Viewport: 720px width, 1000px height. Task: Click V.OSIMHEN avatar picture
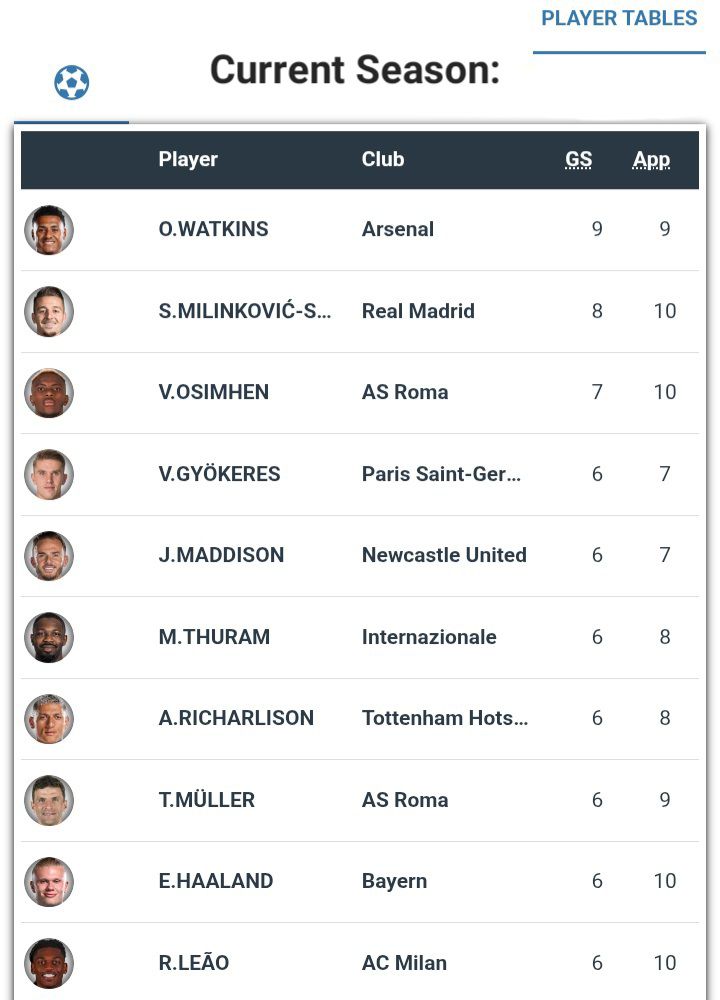pyautogui.click(x=49, y=393)
